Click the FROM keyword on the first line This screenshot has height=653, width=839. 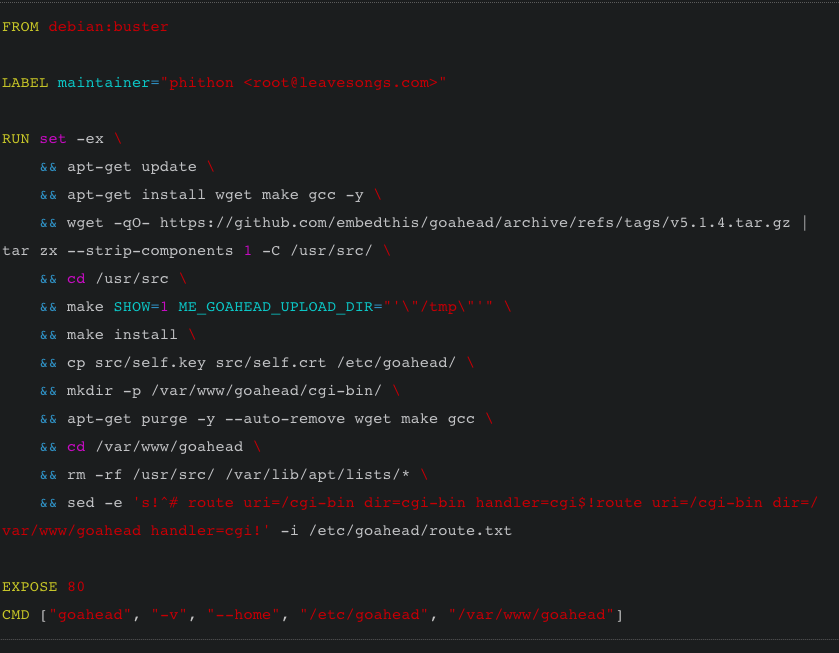click(20, 27)
